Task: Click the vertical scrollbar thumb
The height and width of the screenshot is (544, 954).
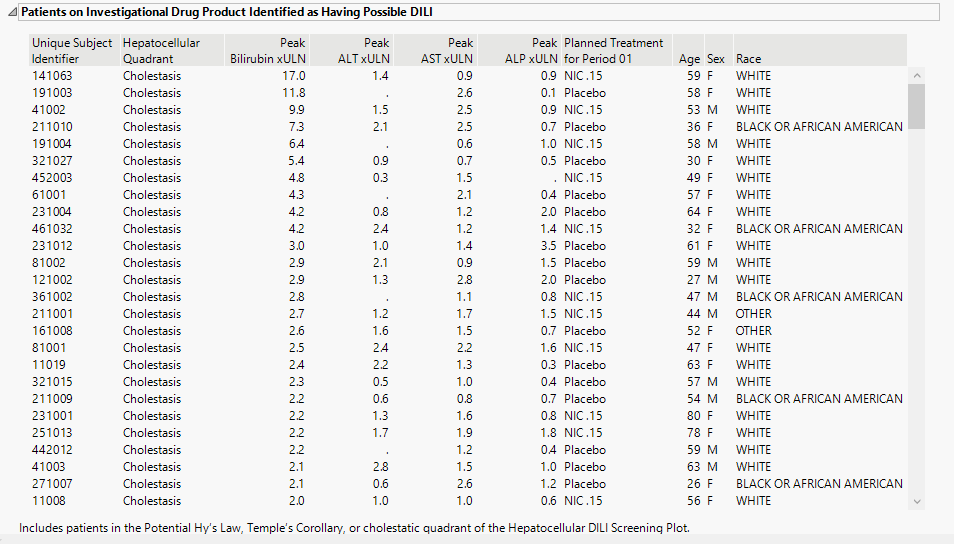Action: click(x=916, y=106)
